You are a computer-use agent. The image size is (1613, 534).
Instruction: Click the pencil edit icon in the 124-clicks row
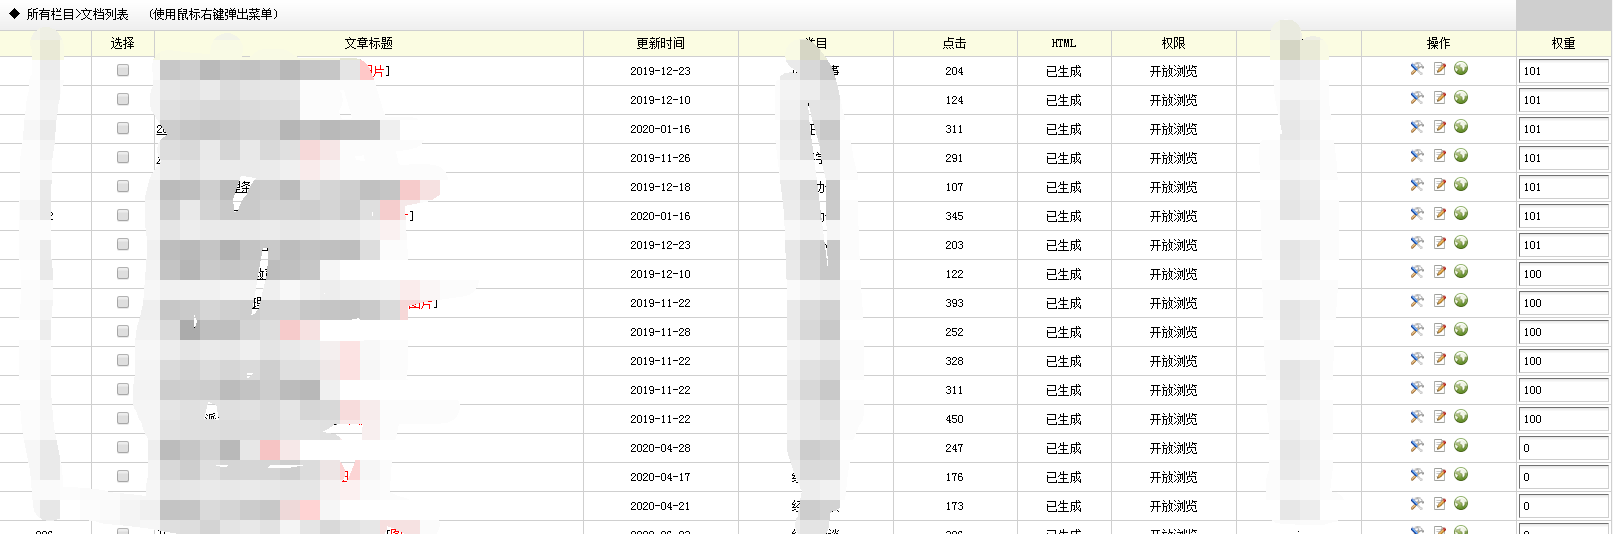pyautogui.click(x=1440, y=98)
